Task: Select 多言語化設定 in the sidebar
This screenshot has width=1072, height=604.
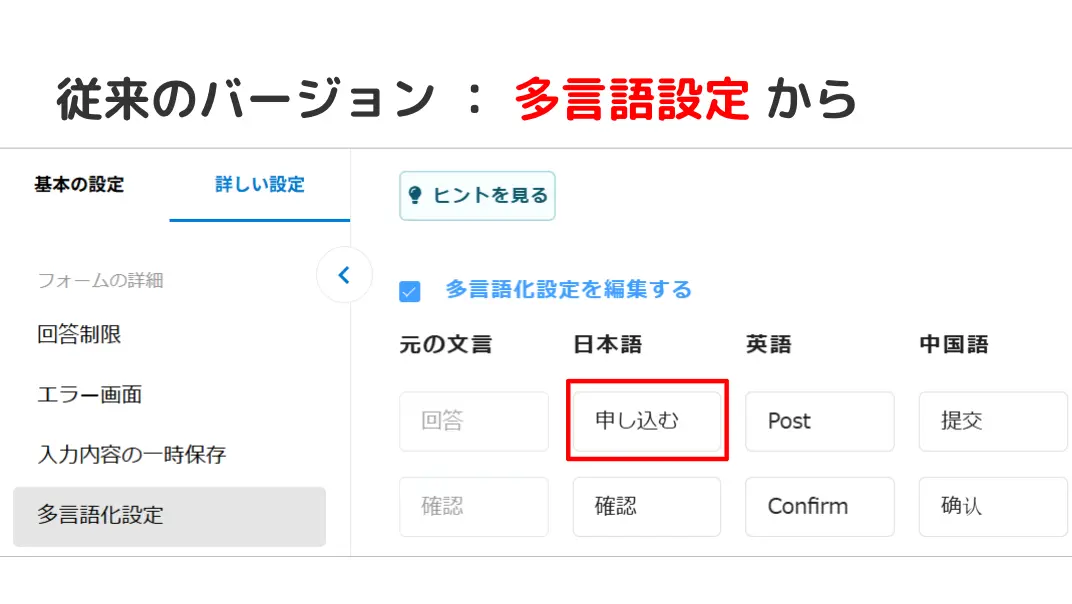Action: (x=170, y=516)
